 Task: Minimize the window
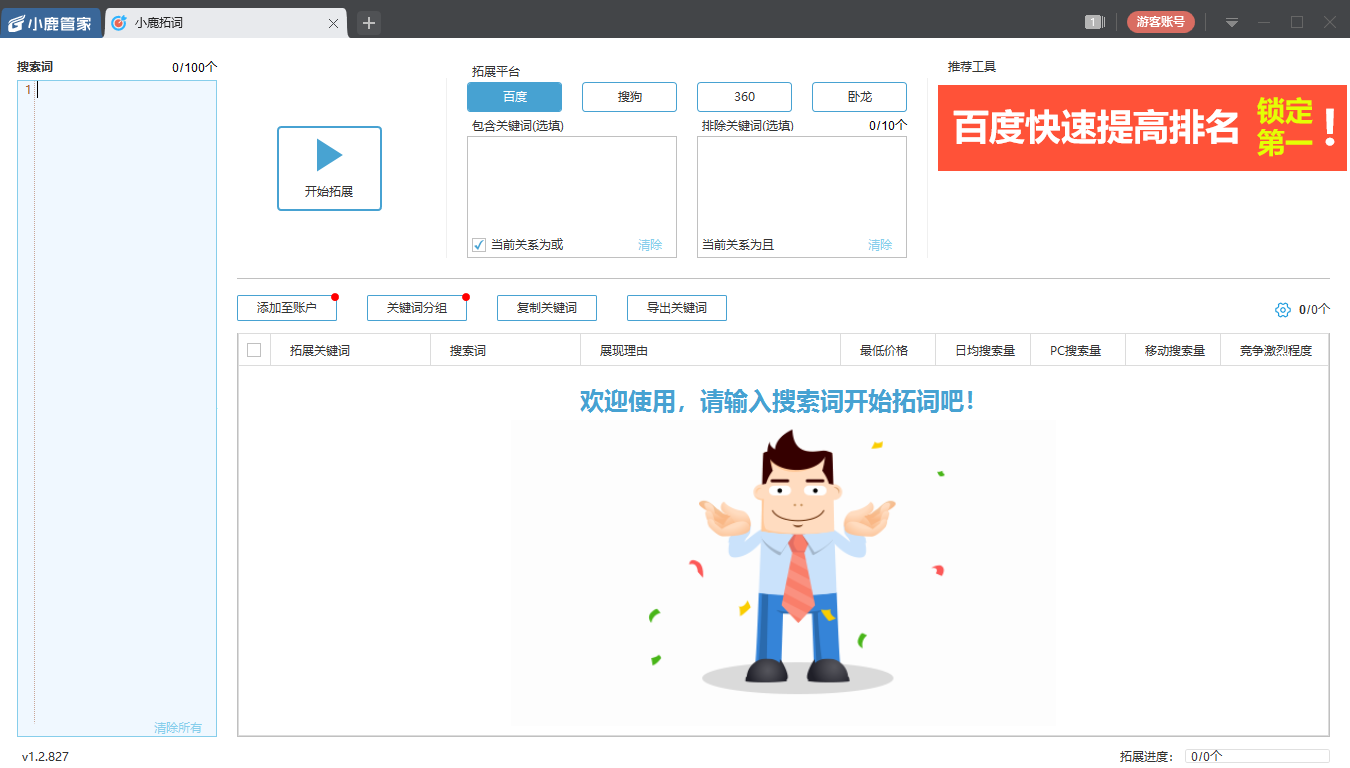[1264, 22]
